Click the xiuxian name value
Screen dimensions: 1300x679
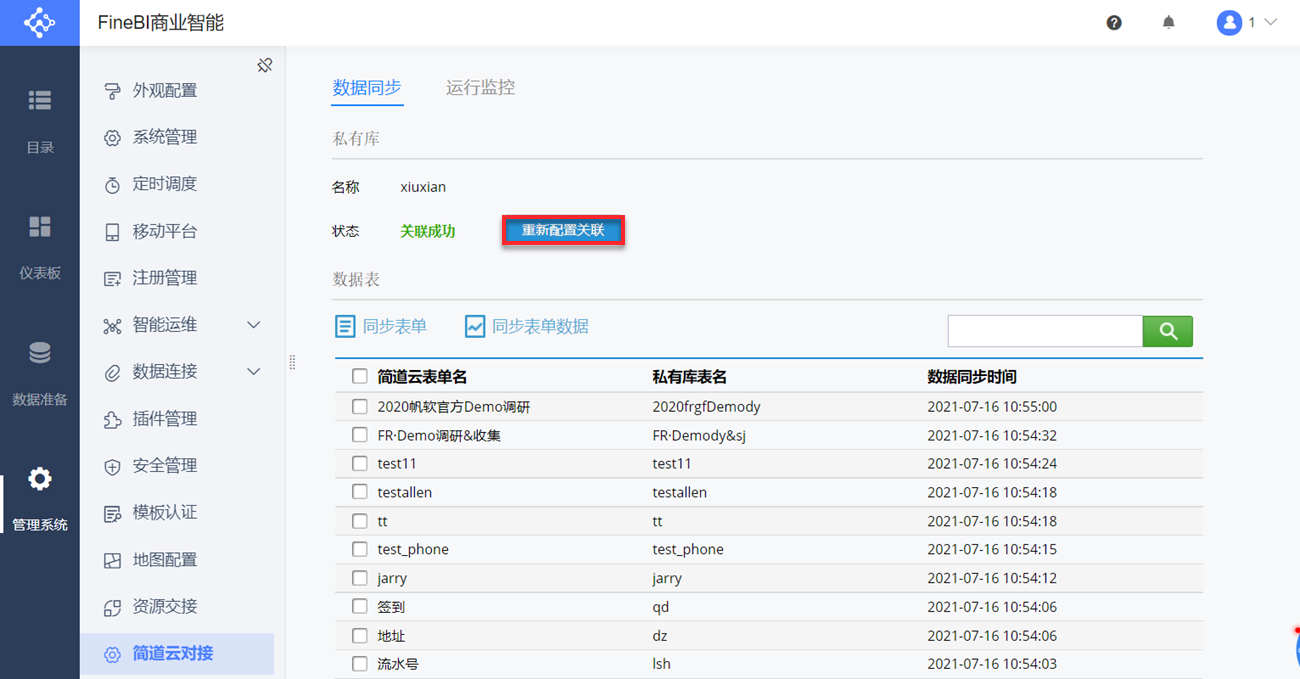pyautogui.click(x=423, y=187)
